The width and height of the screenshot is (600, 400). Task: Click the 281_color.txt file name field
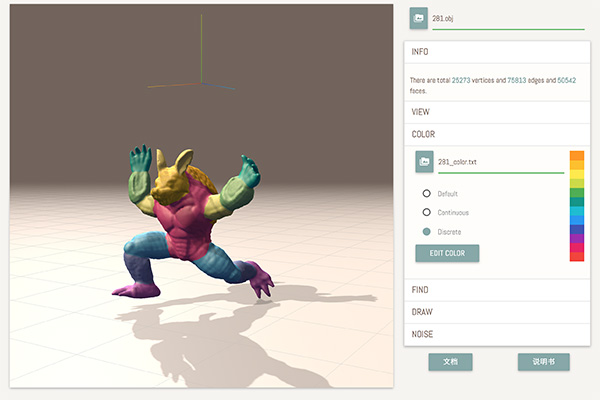pyautogui.click(x=501, y=162)
